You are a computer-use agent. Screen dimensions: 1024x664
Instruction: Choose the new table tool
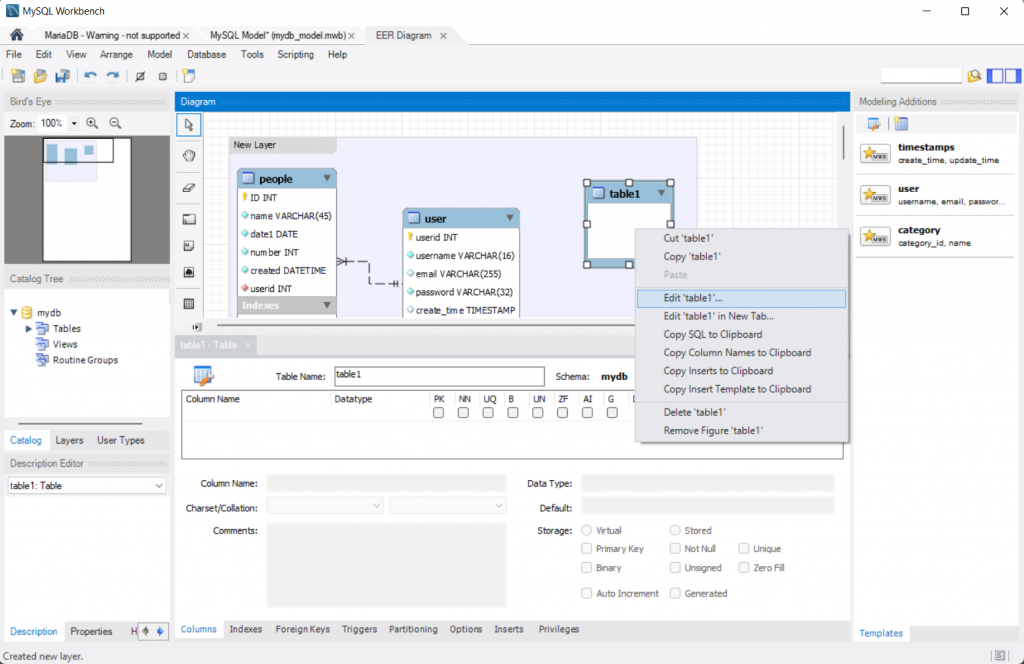click(x=189, y=304)
